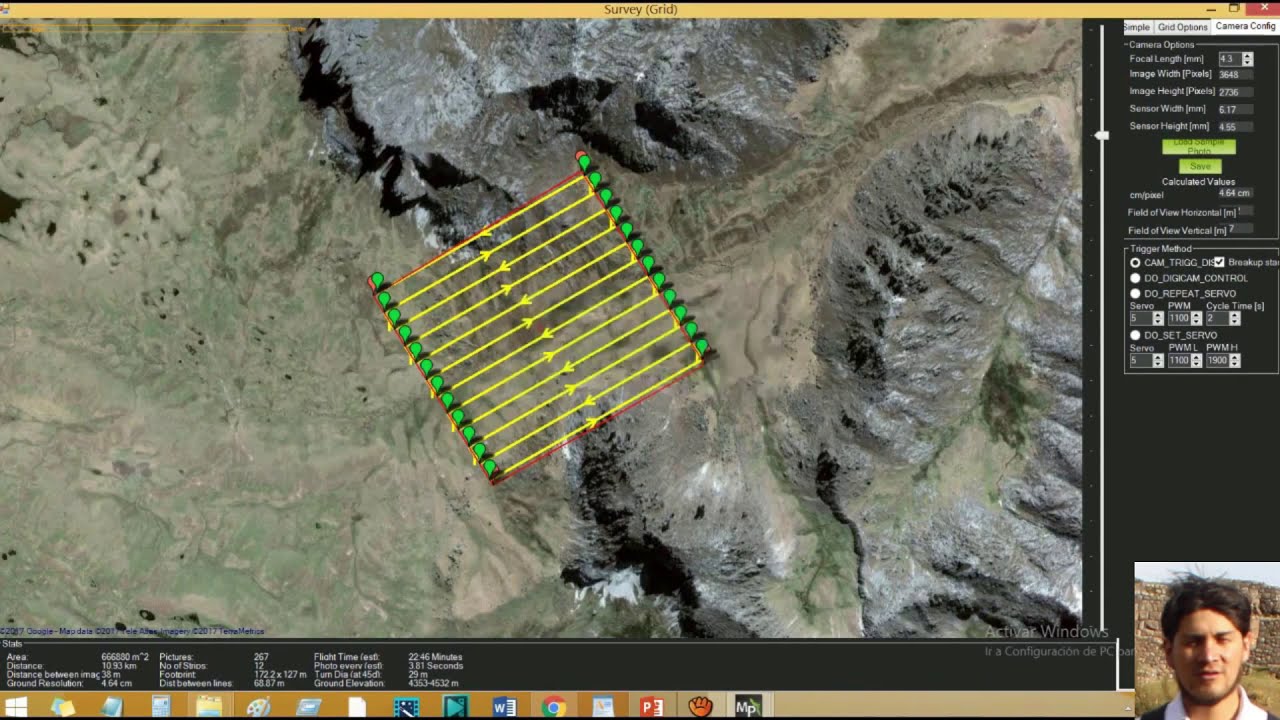Click the Area value '666880 m^2'

(125, 657)
